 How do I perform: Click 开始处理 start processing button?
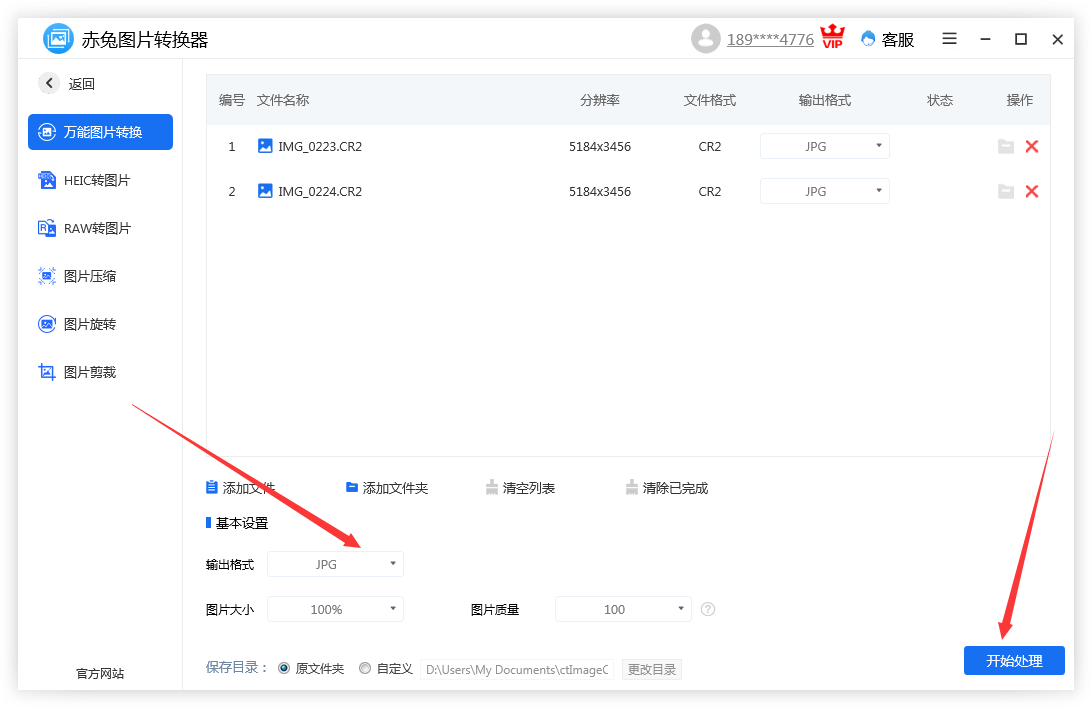(x=1014, y=661)
